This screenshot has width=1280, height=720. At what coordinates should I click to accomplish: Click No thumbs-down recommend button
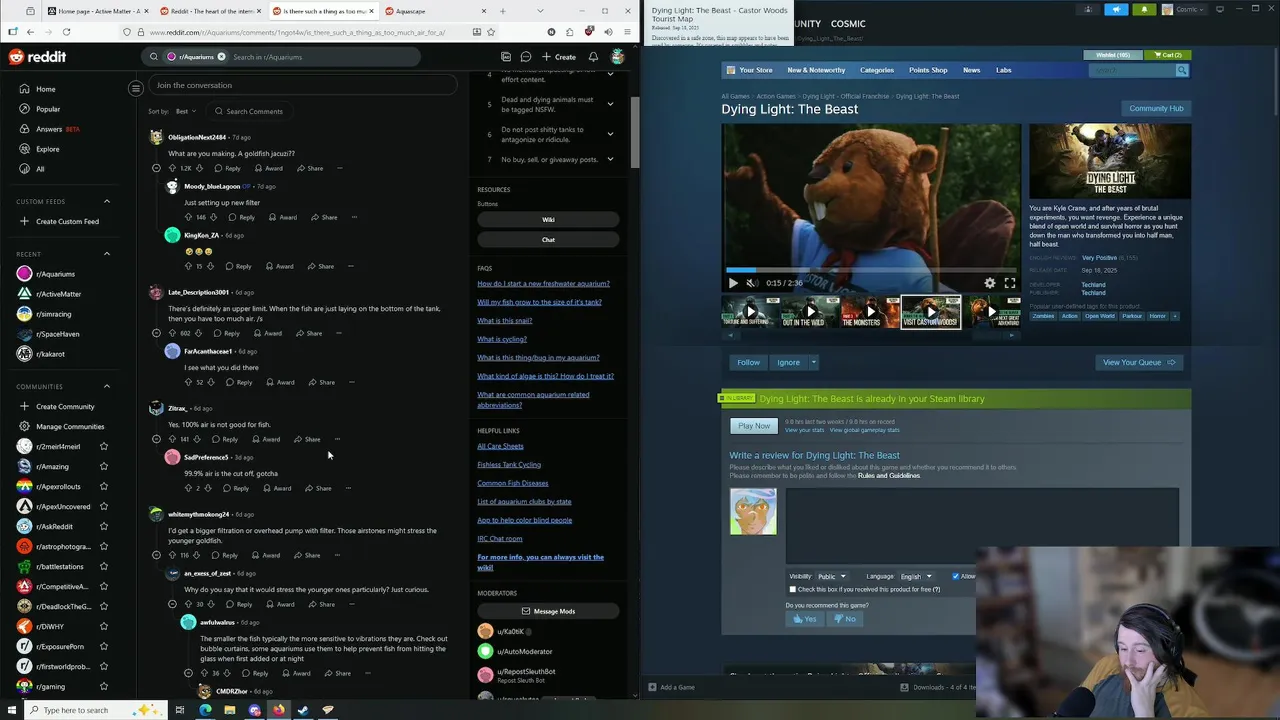[845, 619]
